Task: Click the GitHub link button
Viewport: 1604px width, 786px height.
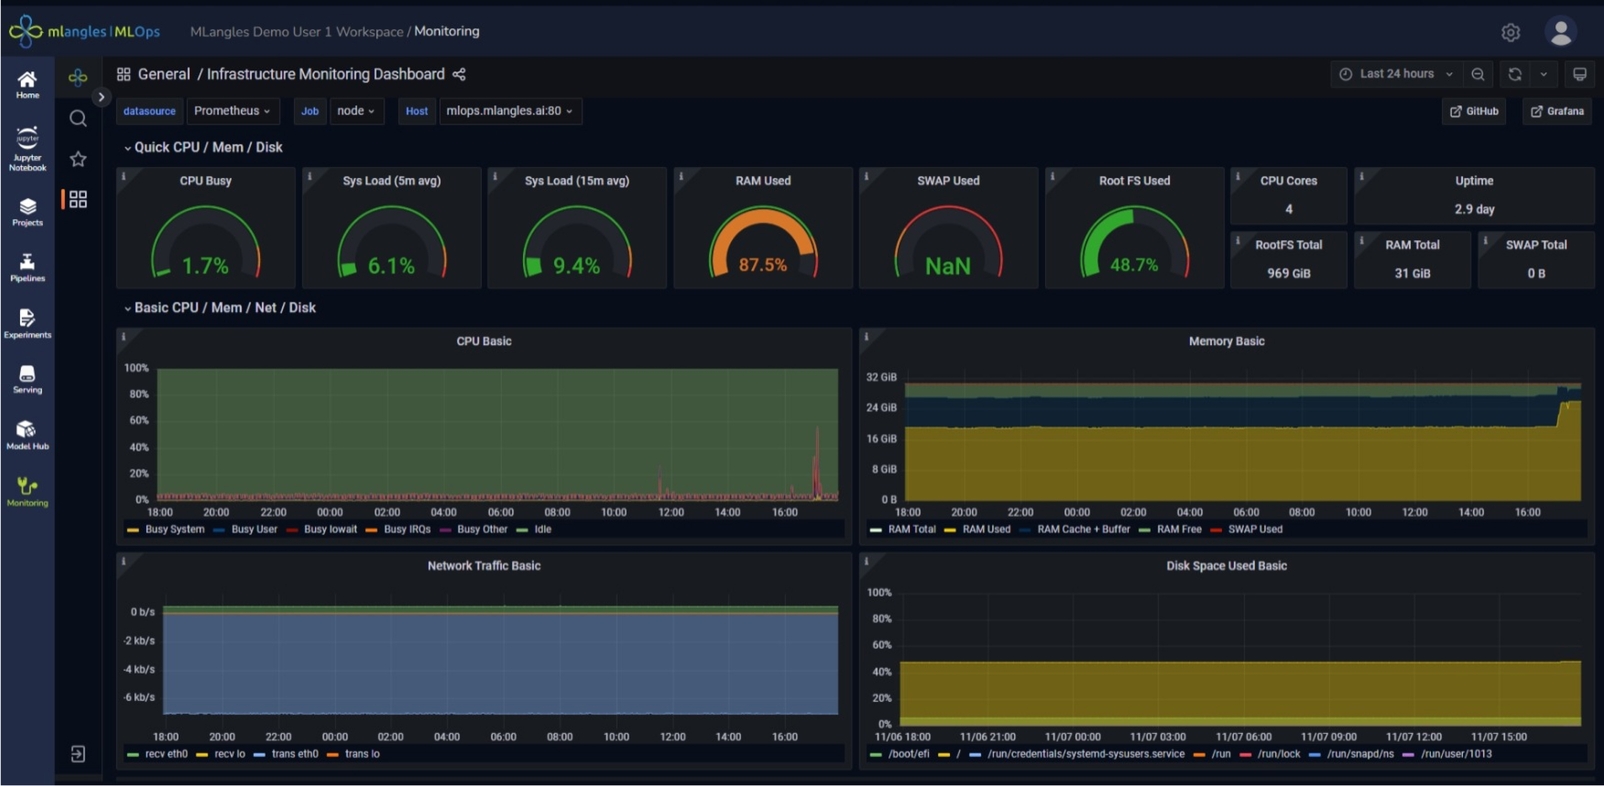Action: coord(1474,111)
